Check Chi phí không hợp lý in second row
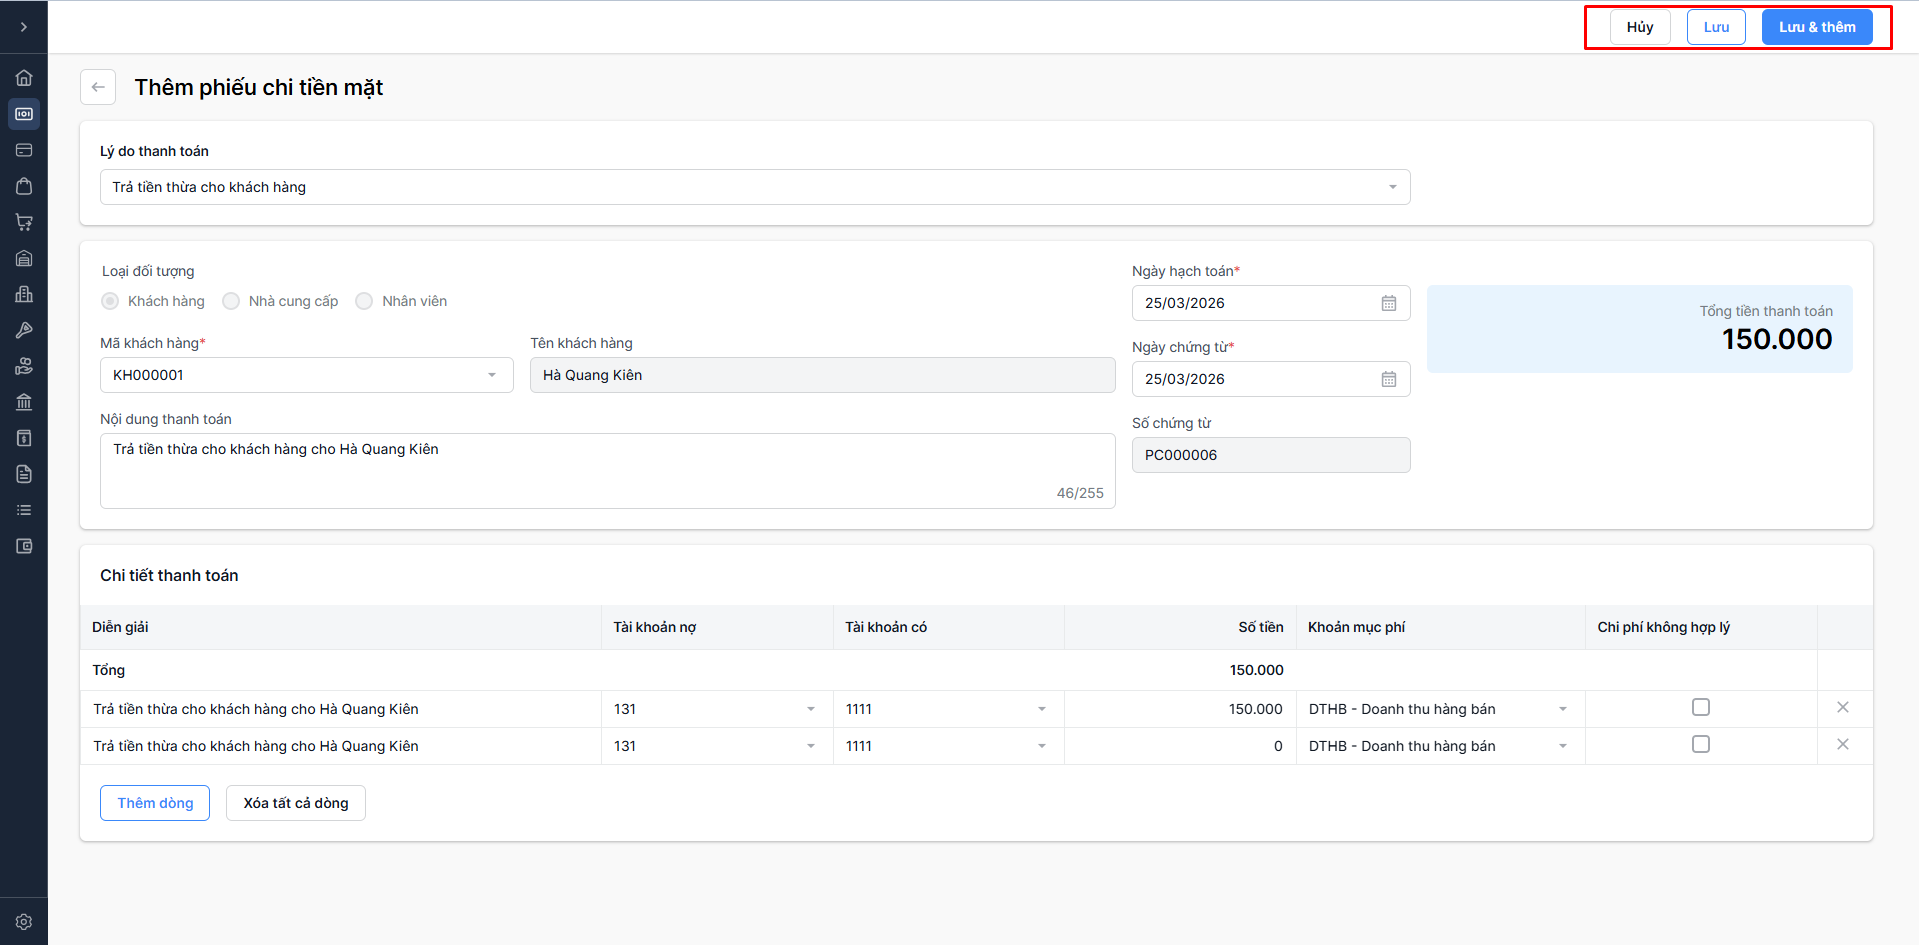Viewport: 1919px width, 945px height. [1700, 745]
